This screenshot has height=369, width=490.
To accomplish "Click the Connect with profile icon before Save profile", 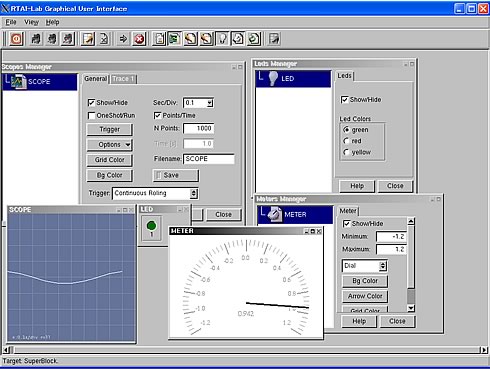I will pos(68,39).
